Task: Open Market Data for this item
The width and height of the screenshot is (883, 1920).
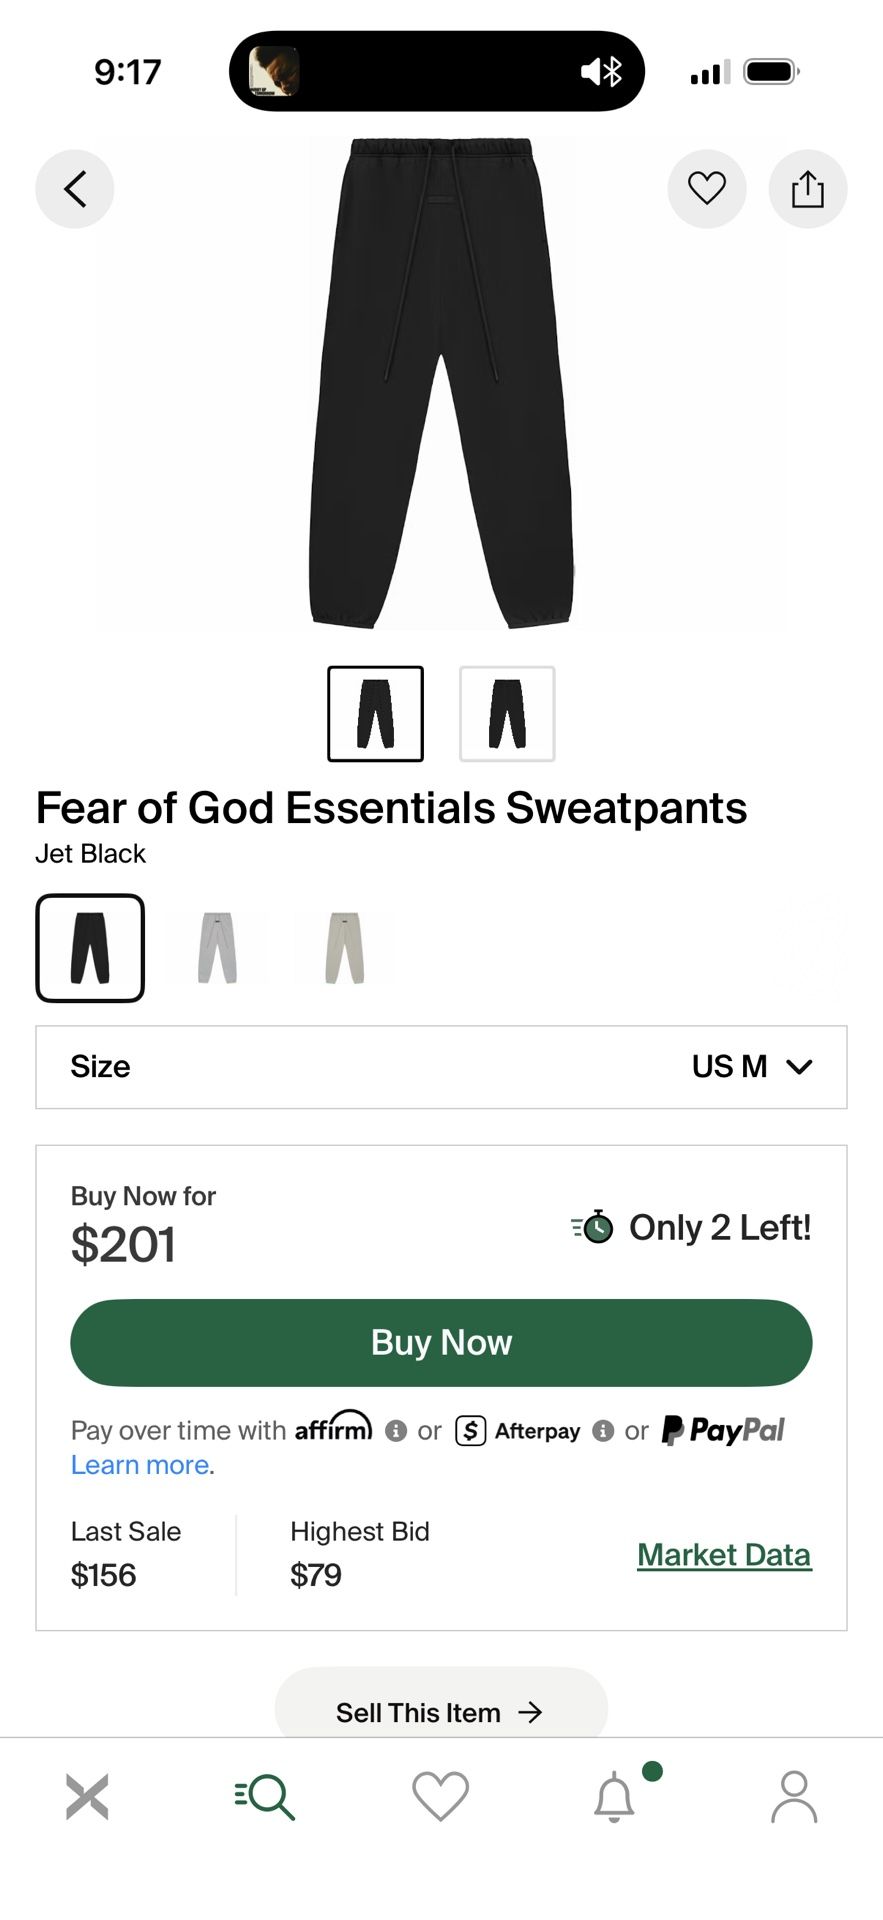Action: 724,1554
